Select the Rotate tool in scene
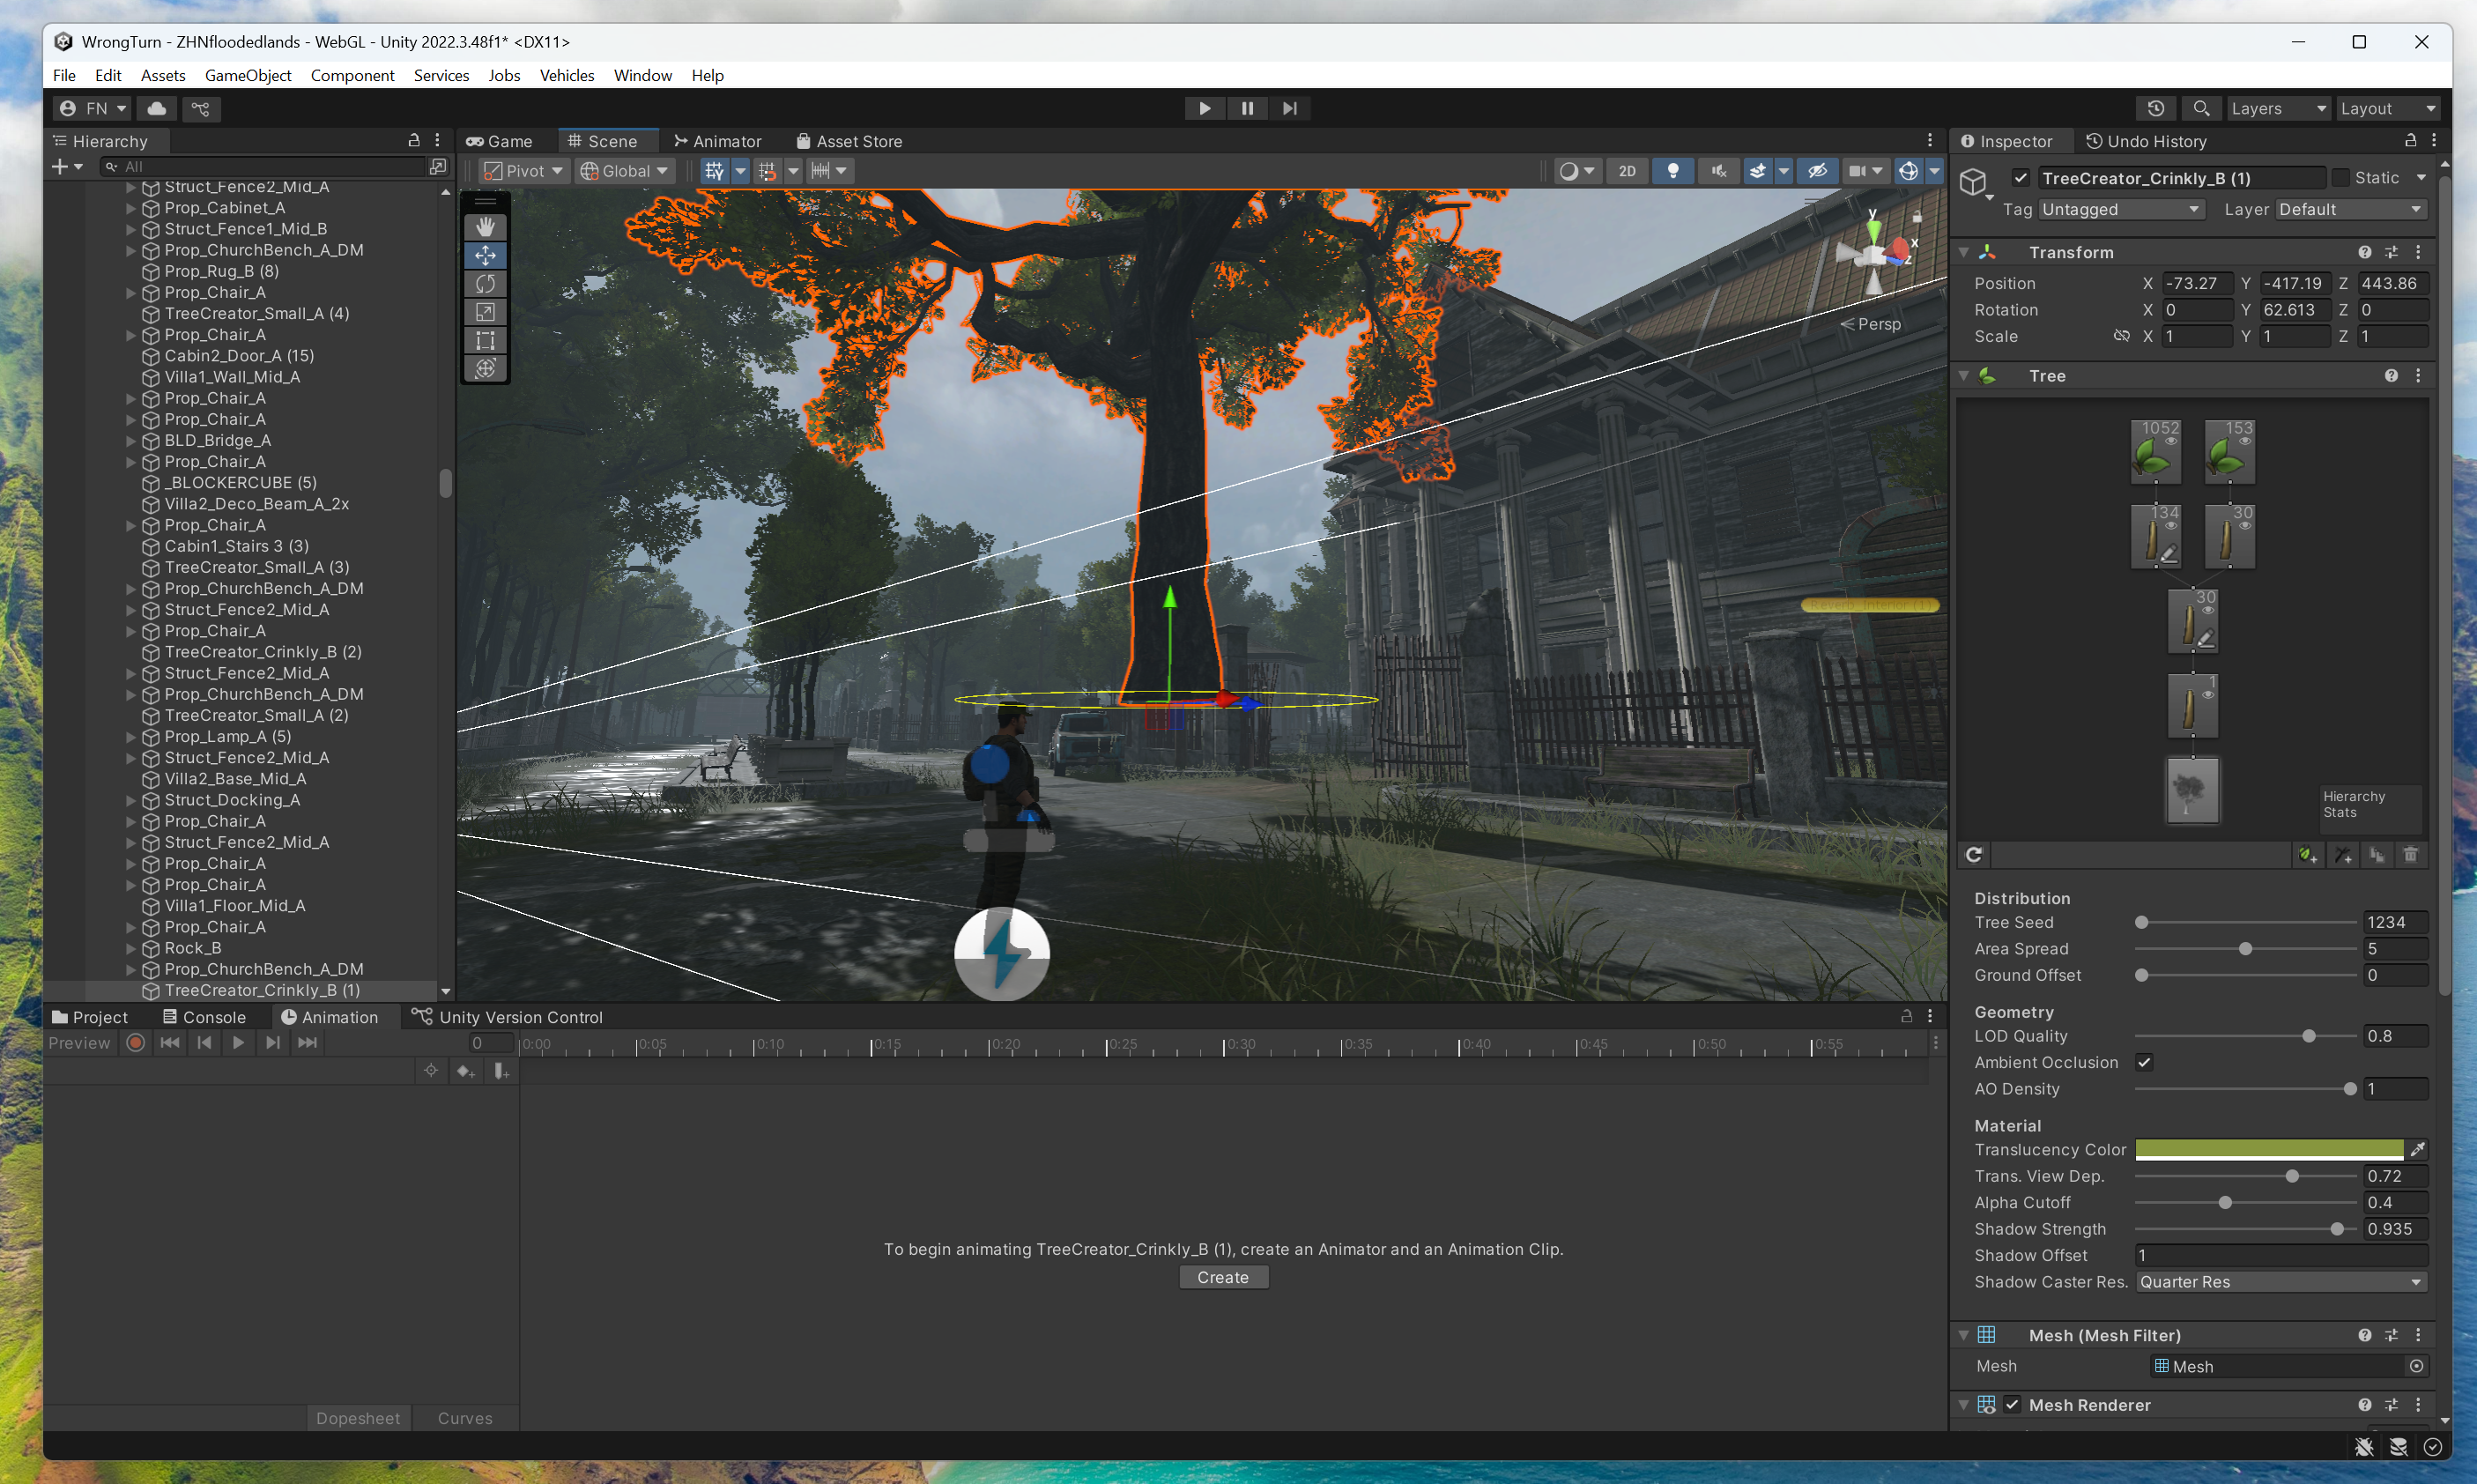This screenshot has width=2477, height=1484. pyautogui.click(x=485, y=284)
